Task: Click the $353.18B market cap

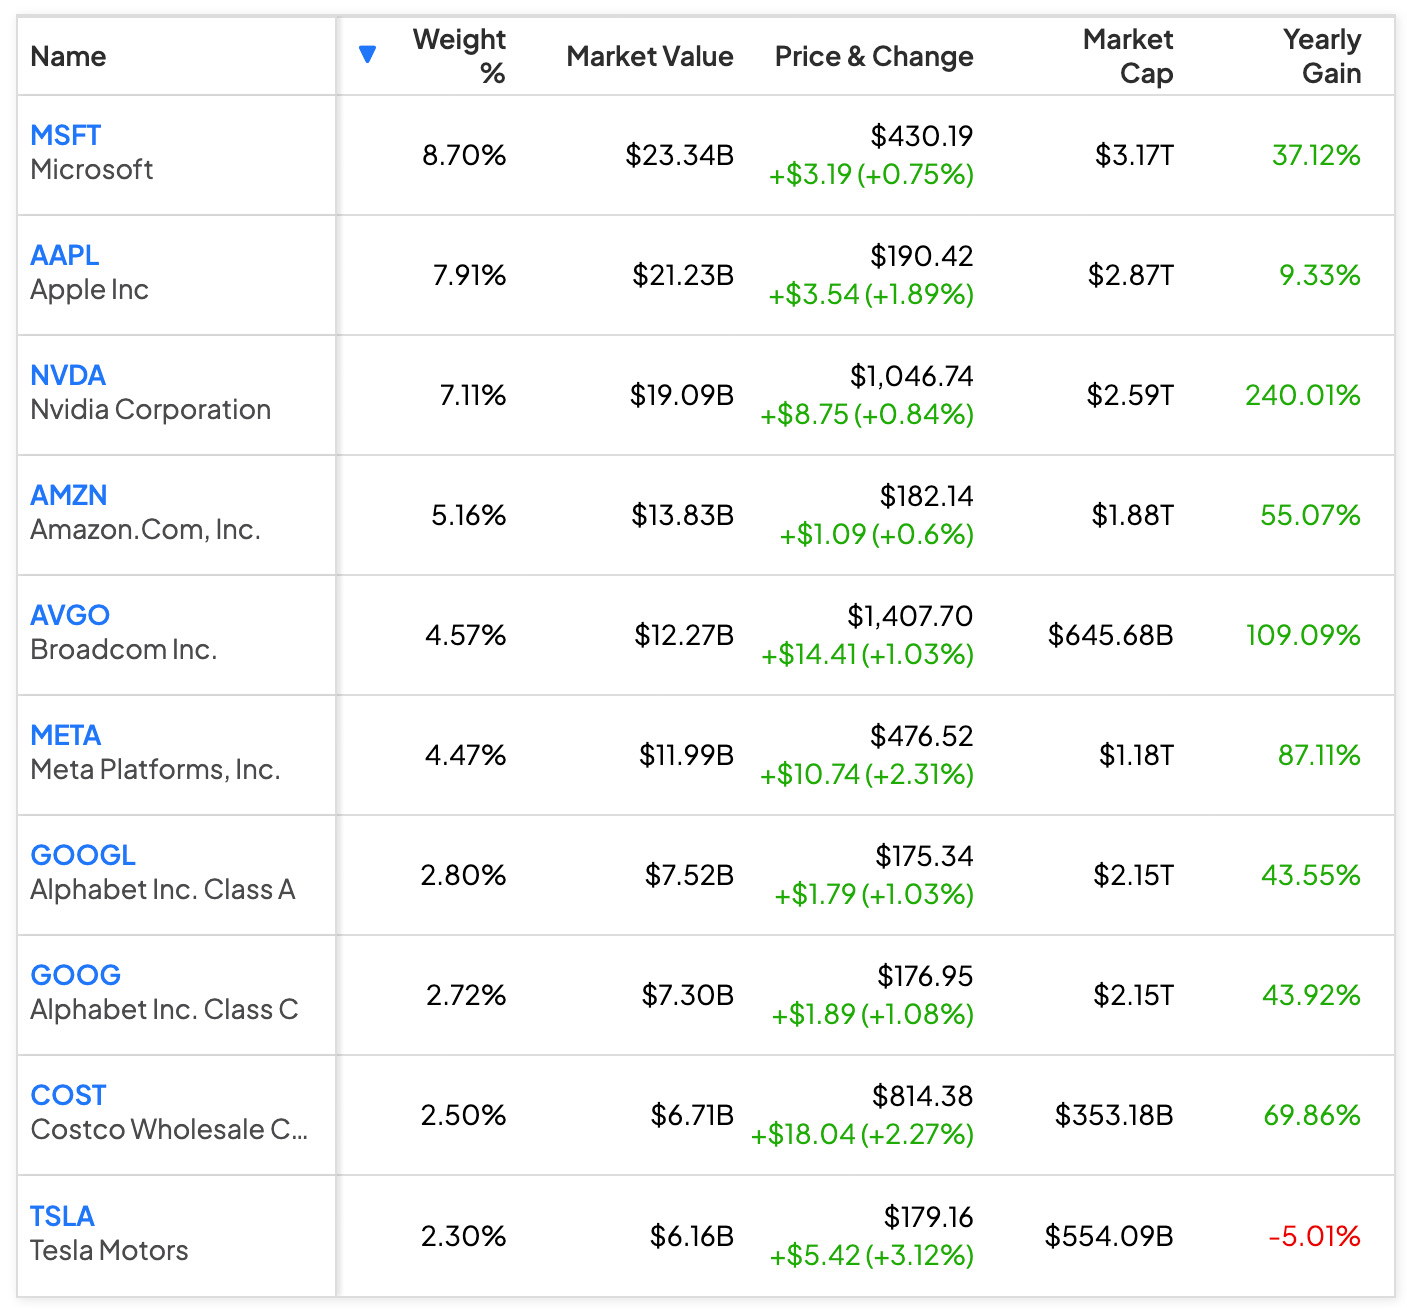Action: tap(1114, 1115)
